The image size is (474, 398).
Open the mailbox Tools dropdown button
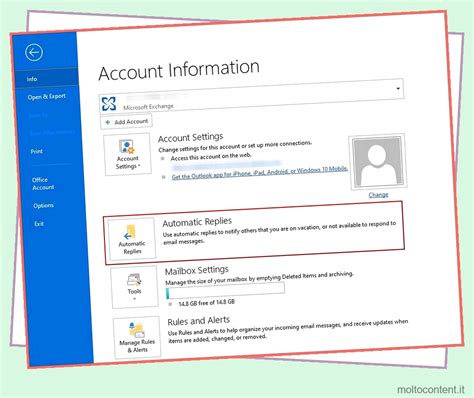pyautogui.click(x=134, y=287)
